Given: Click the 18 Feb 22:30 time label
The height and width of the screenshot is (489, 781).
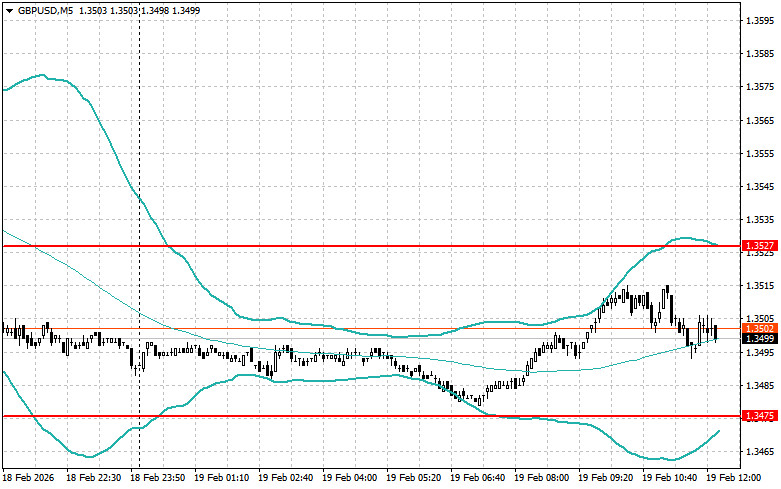Looking at the screenshot, I should 94,478.
